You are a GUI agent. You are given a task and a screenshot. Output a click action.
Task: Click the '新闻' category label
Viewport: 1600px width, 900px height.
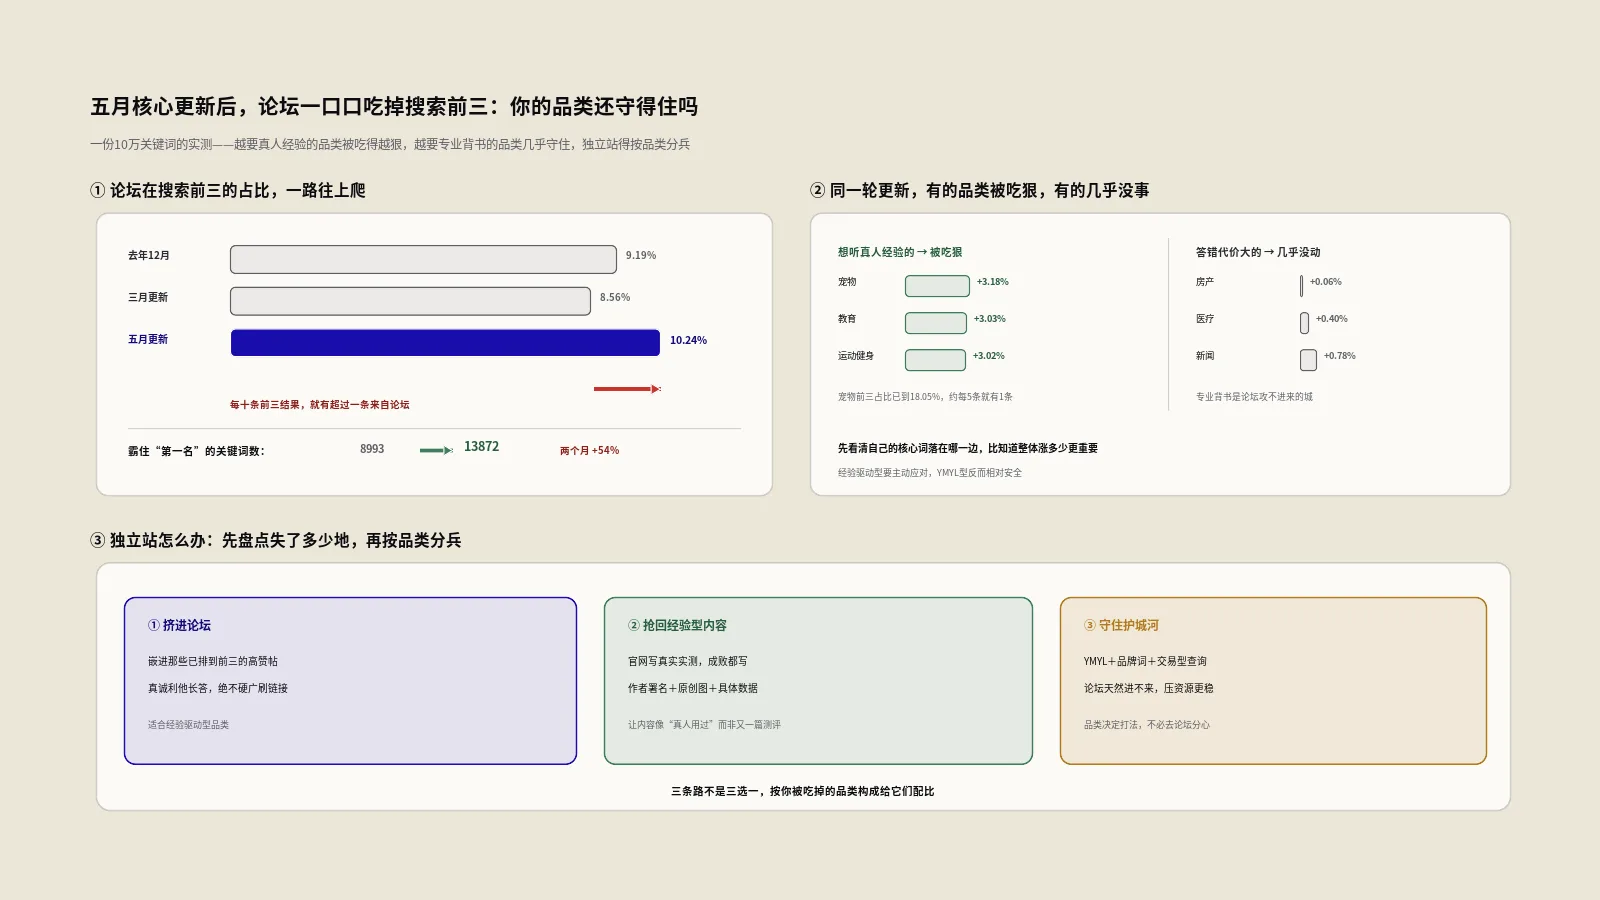pos(1205,356)
